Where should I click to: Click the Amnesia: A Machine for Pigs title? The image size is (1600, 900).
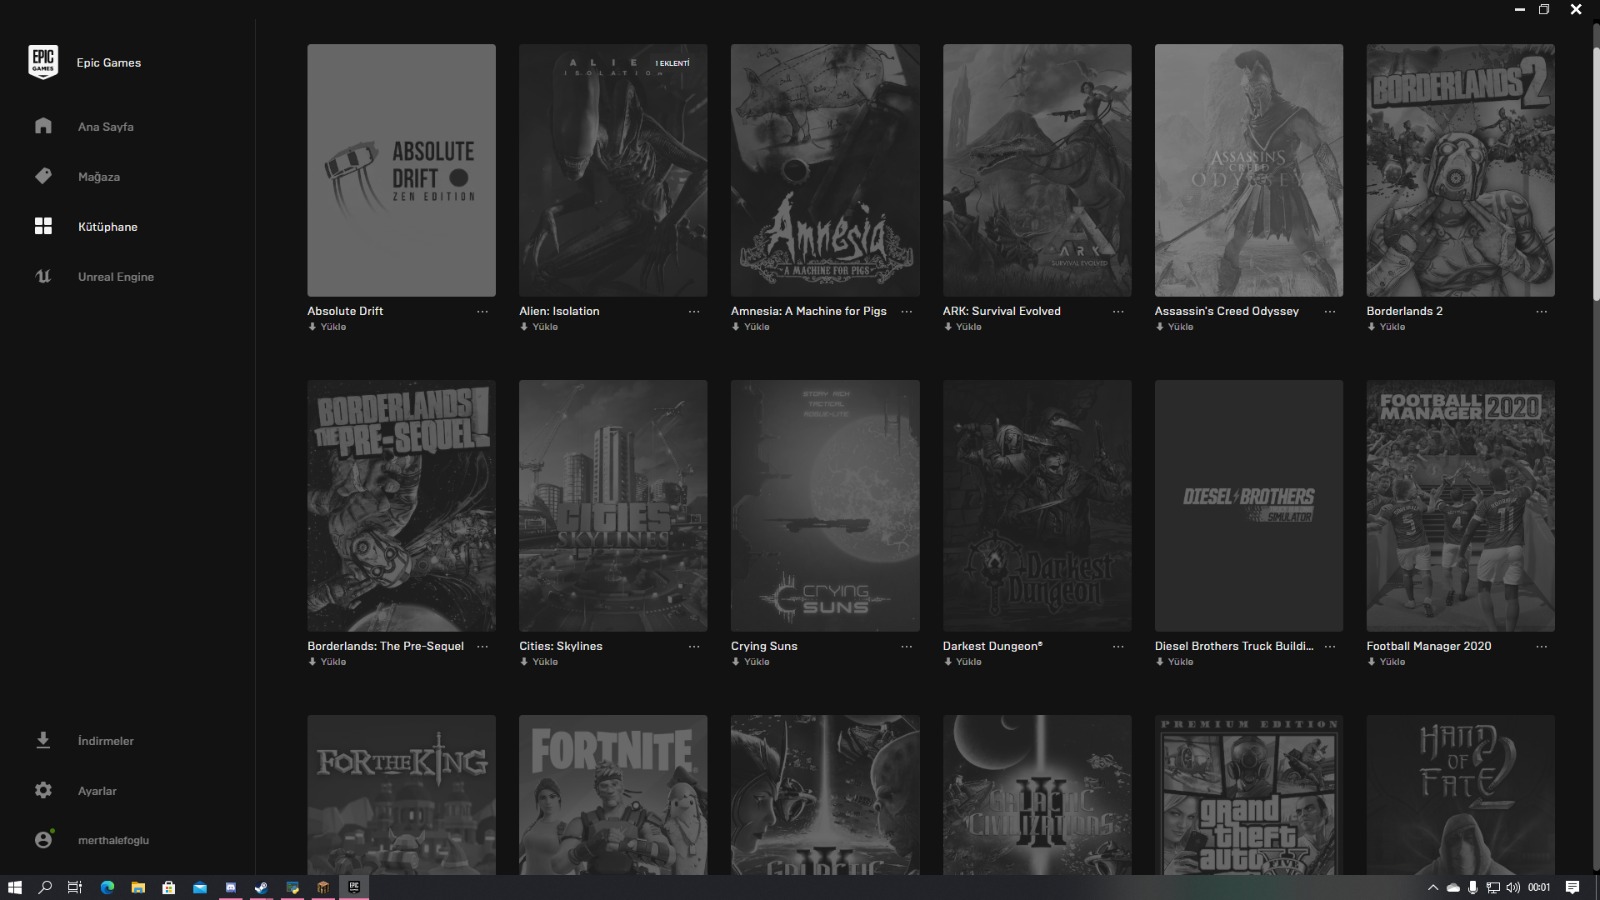[x=808, y=311]
